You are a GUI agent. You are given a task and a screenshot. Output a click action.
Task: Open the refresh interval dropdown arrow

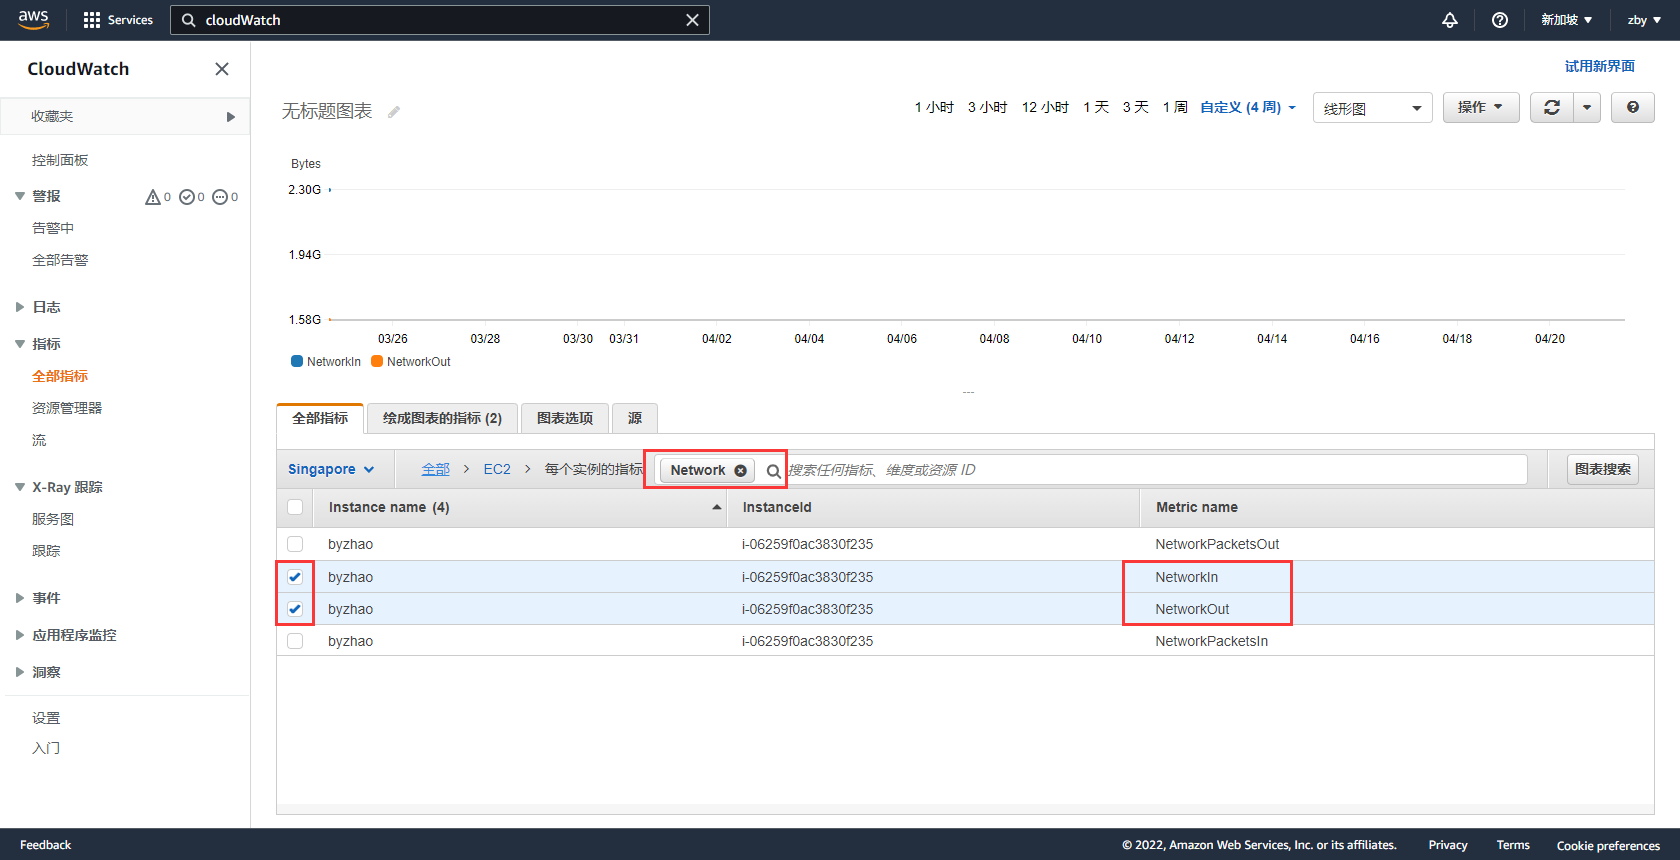tap(1587, 107)
